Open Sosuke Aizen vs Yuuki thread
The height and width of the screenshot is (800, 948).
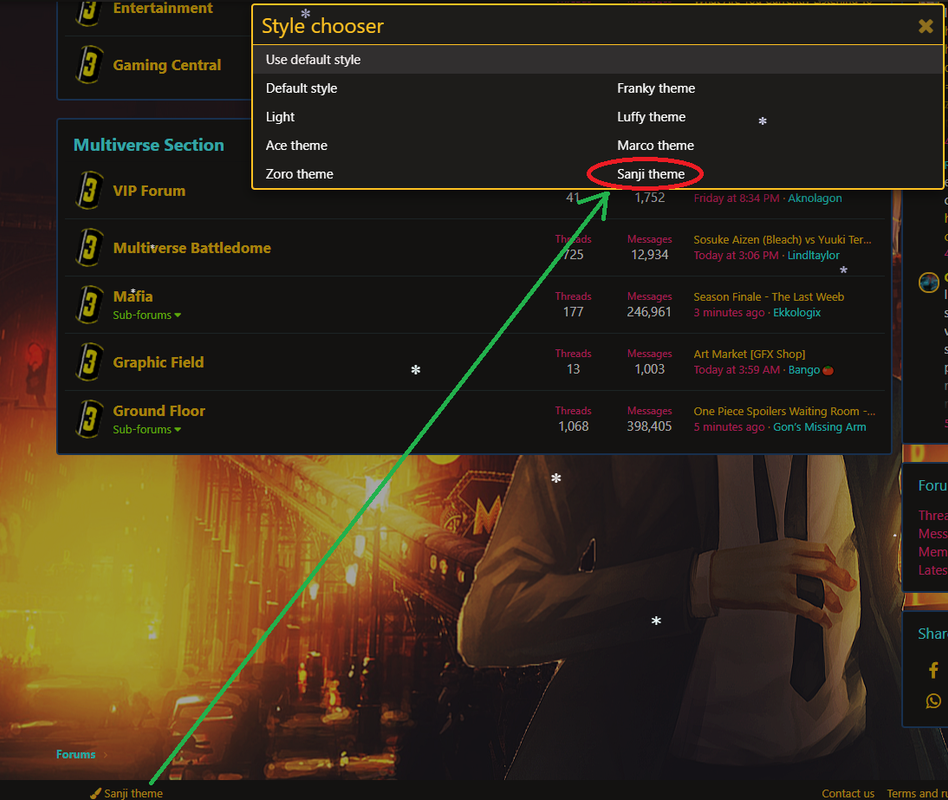782,239
